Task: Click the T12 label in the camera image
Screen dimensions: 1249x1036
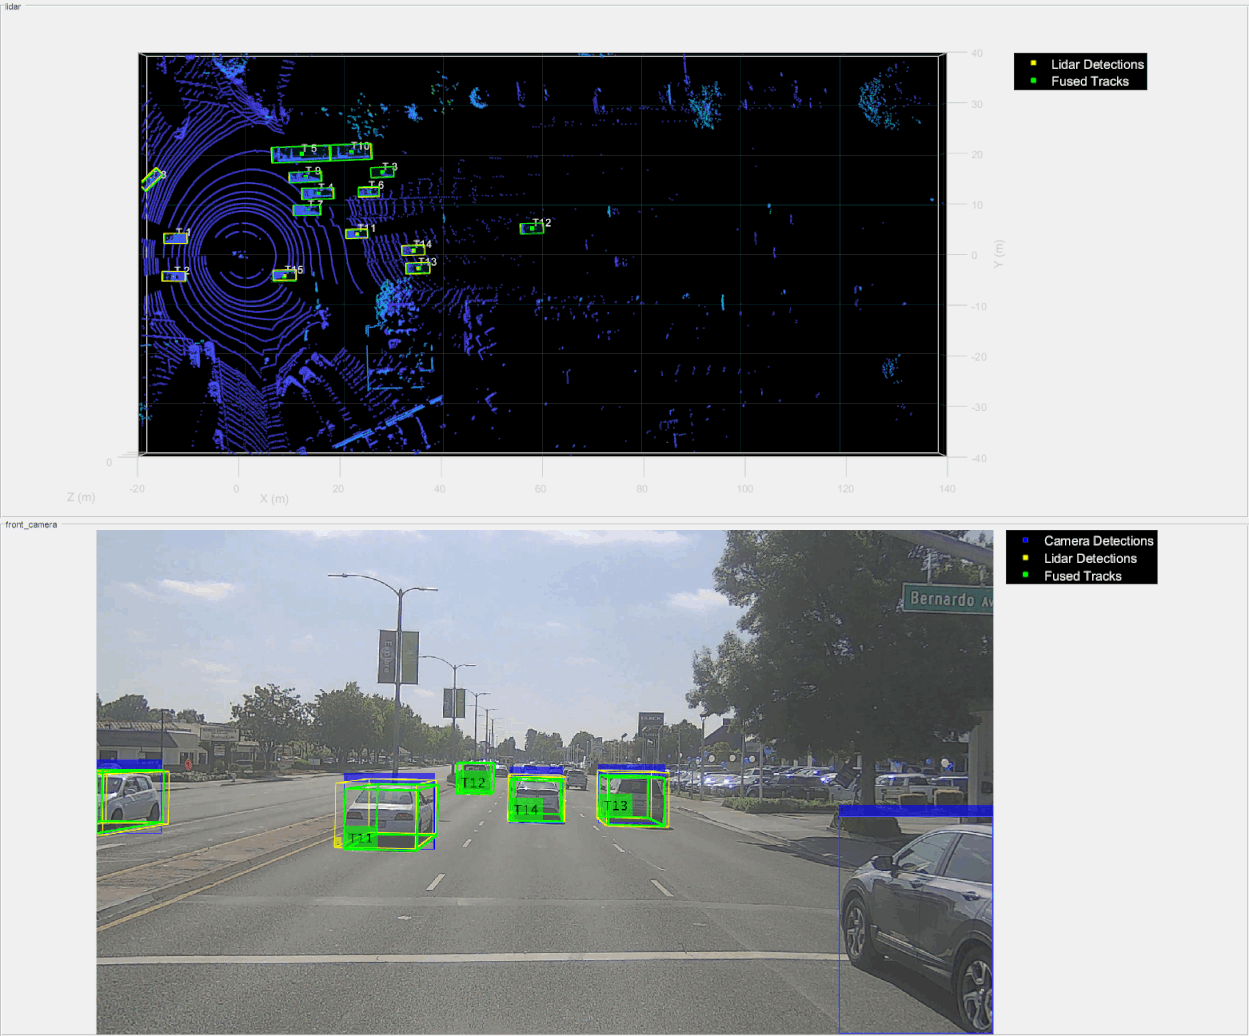Action: click(x=473, y=783)
